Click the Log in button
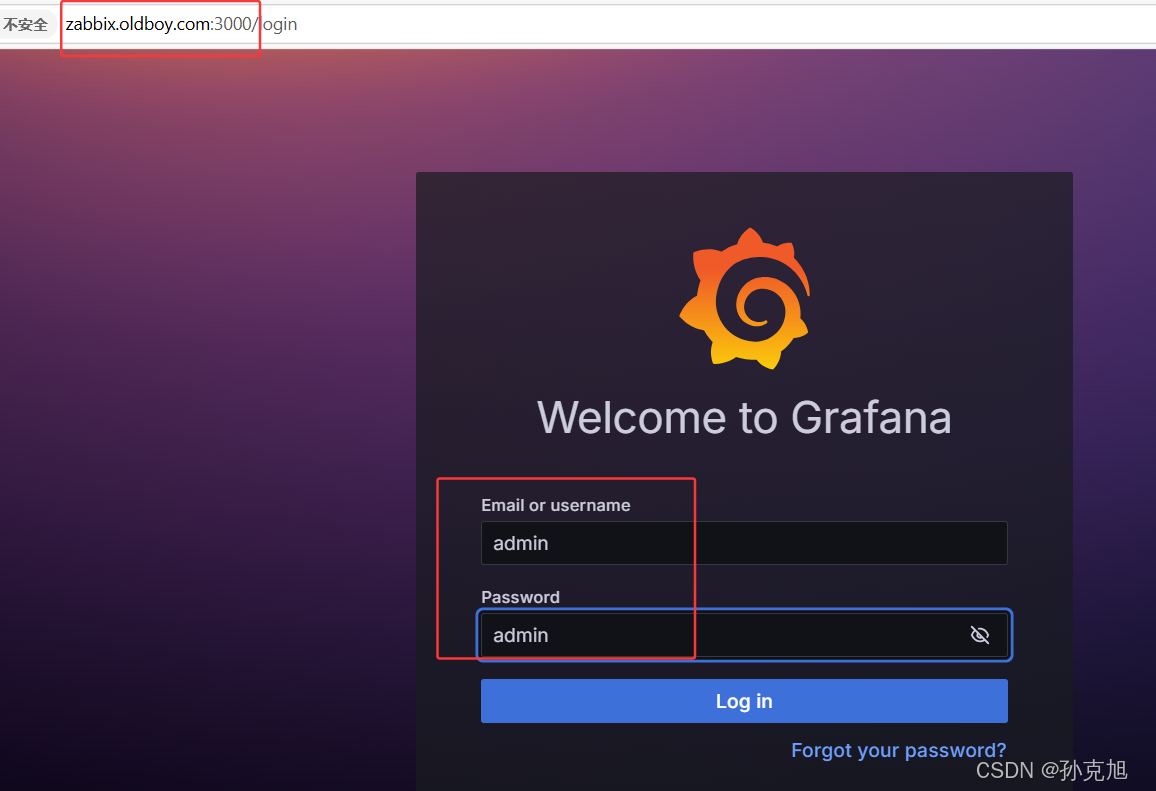 click(x=744, y=701)
